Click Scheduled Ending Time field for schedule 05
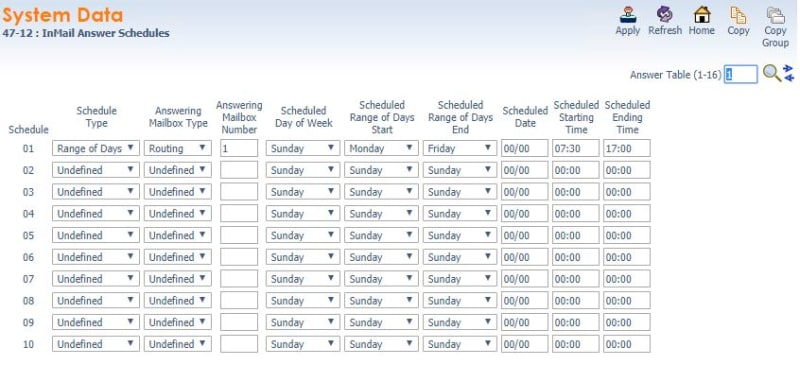 (x=627, y=235)
